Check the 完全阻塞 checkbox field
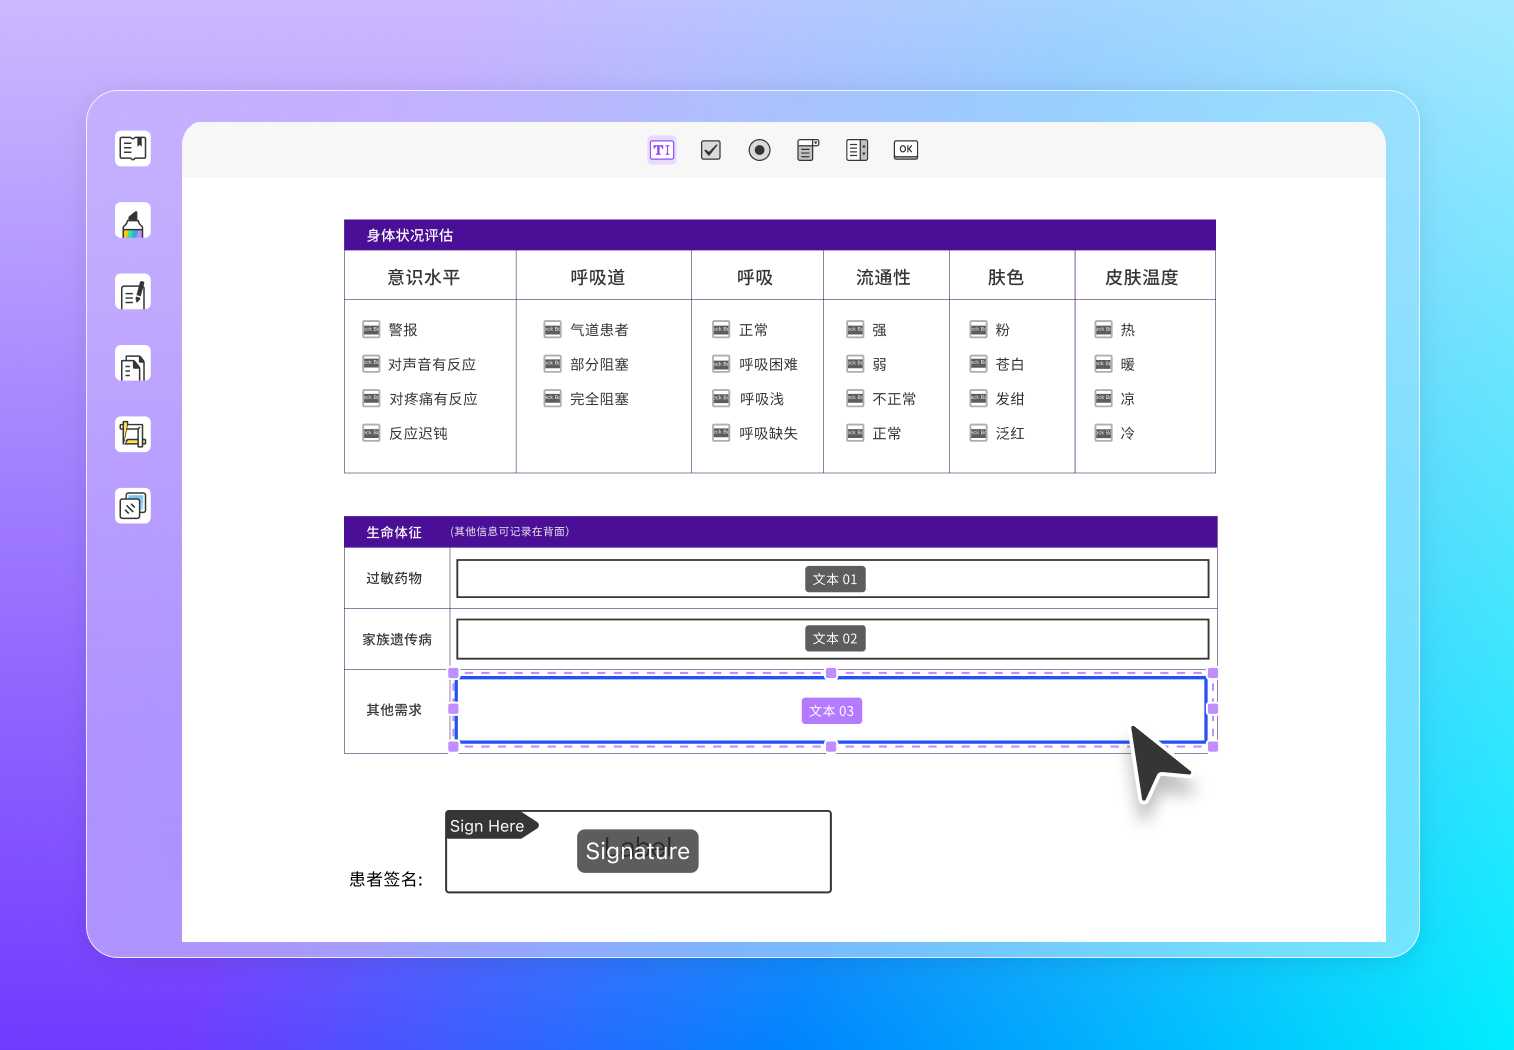The image size is (1514, 1050). [552, 398]
